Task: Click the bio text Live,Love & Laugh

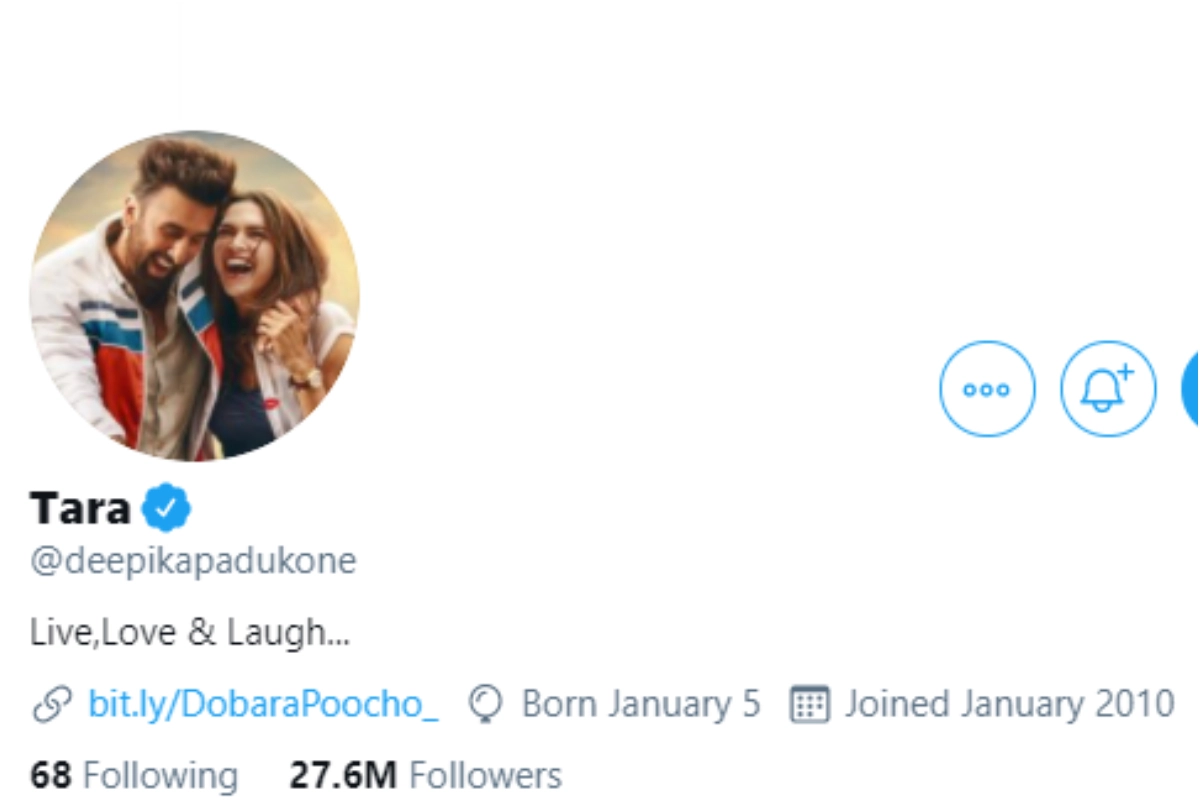Action: (190, 632)
